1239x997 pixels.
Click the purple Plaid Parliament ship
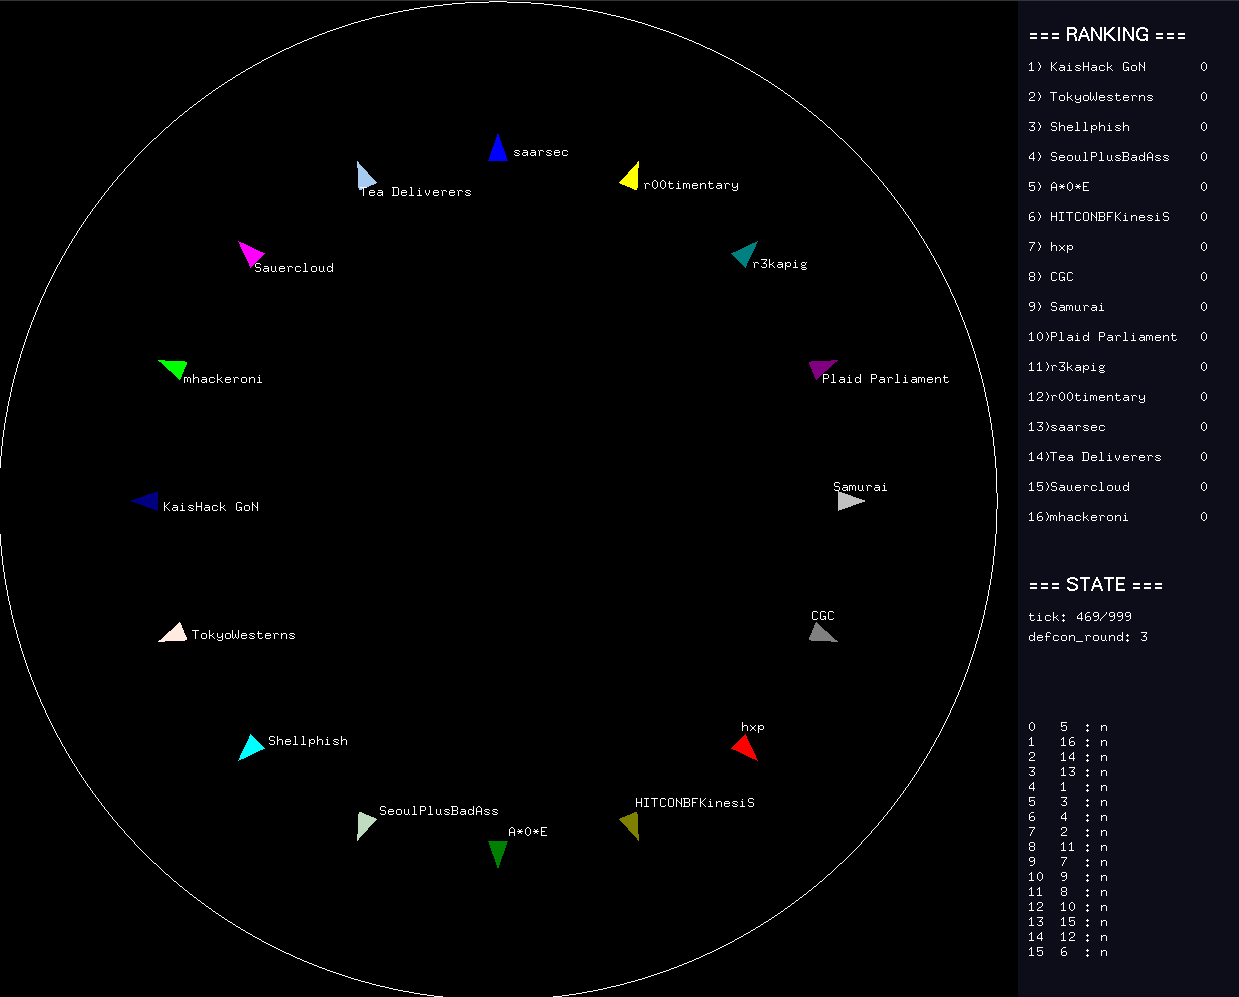(x=821, y=369)
